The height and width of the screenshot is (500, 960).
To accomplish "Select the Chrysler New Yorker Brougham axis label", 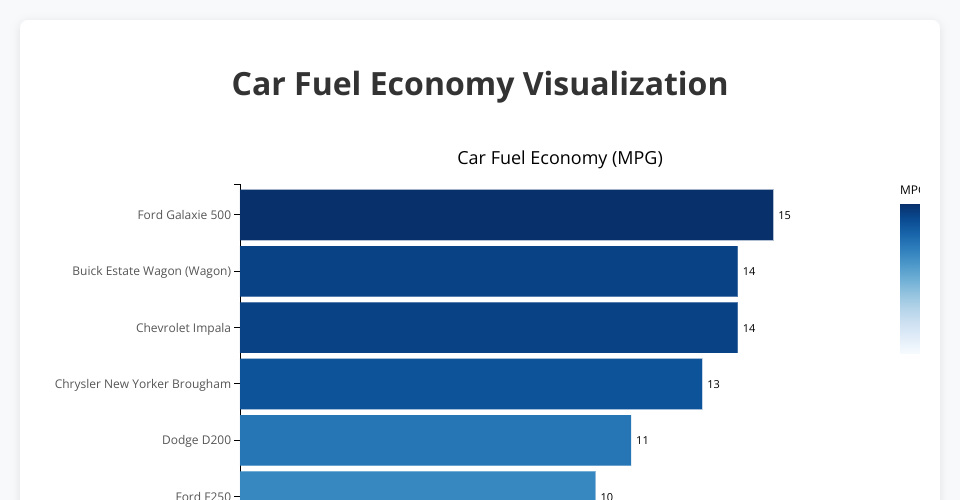I will coord(143,384).
